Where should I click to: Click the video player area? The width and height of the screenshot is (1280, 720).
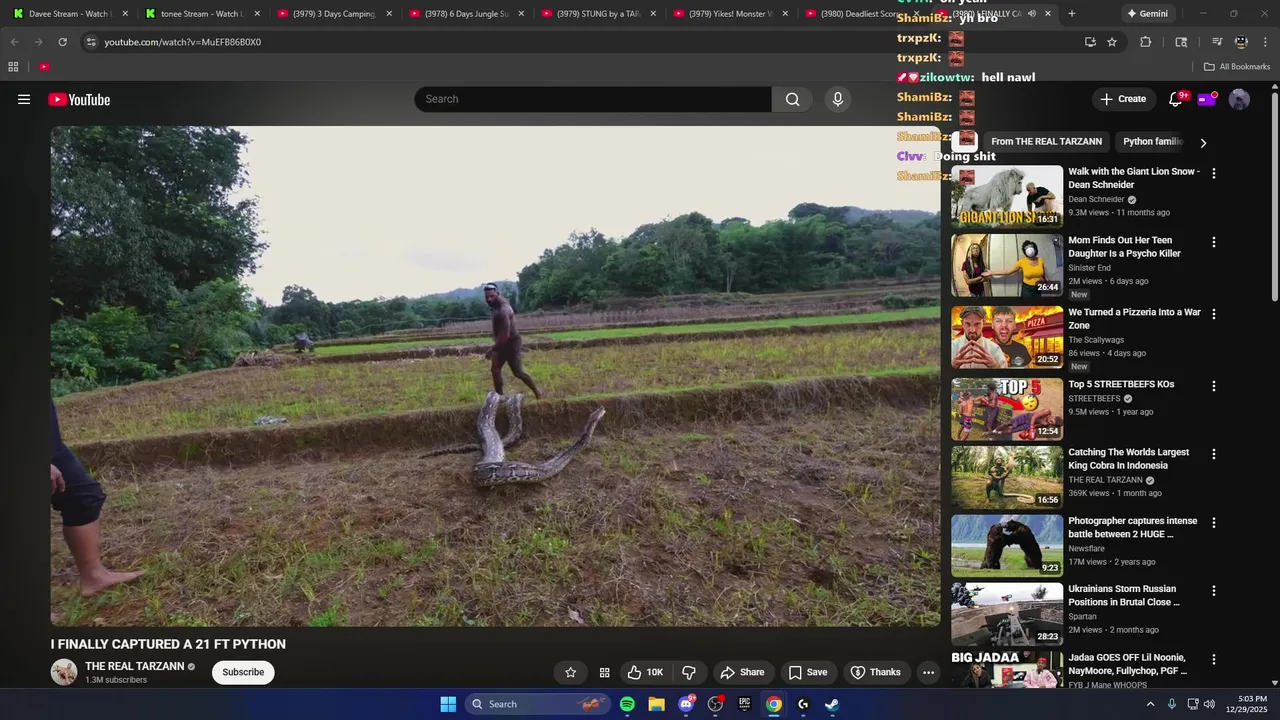pyautogui.click(x=495, y=376)
